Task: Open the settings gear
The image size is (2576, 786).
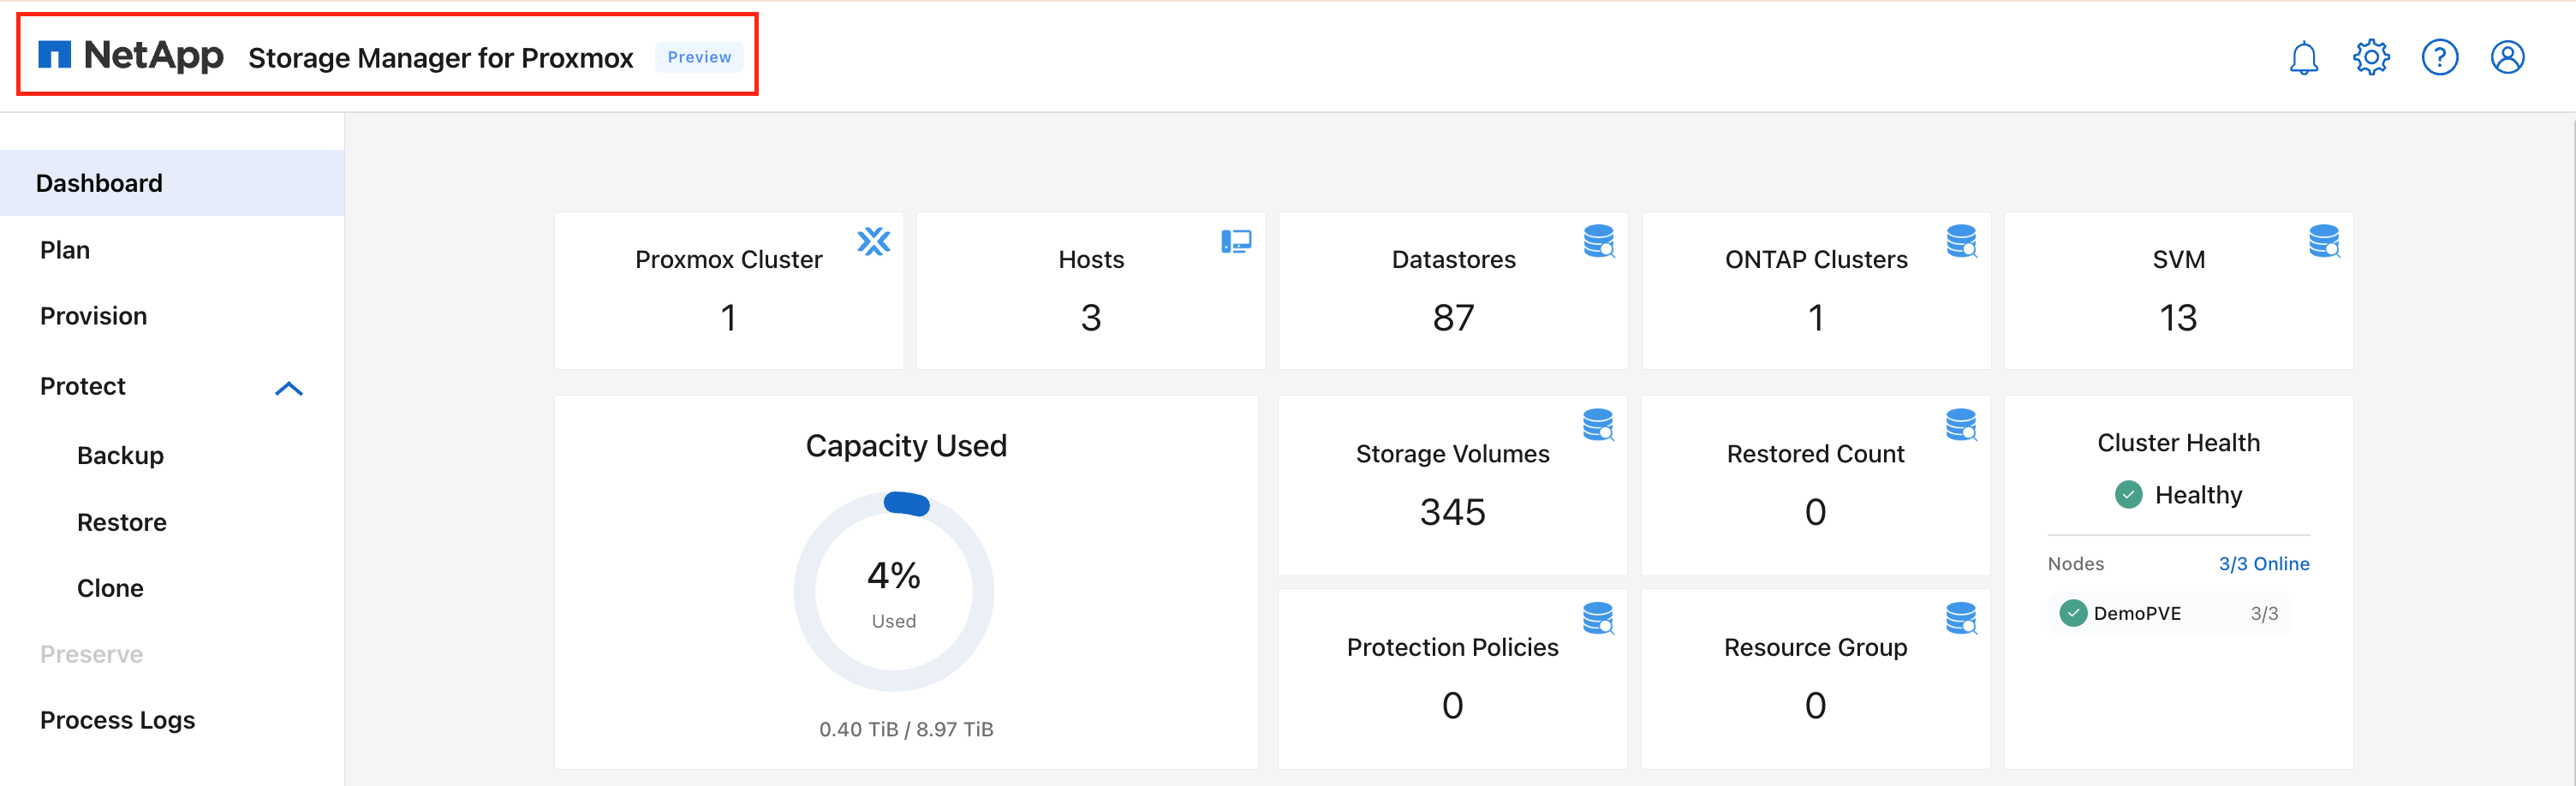Action: tap(2371, 57)
